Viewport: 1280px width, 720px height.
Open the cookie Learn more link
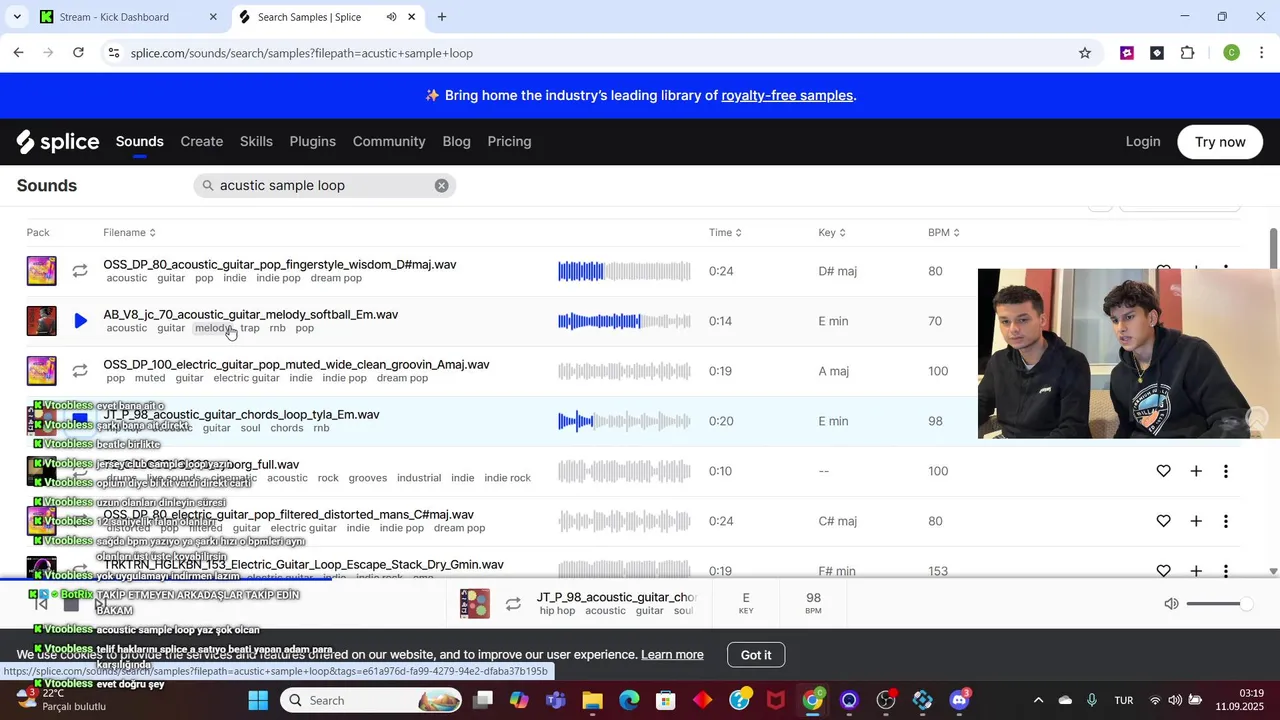672,655
